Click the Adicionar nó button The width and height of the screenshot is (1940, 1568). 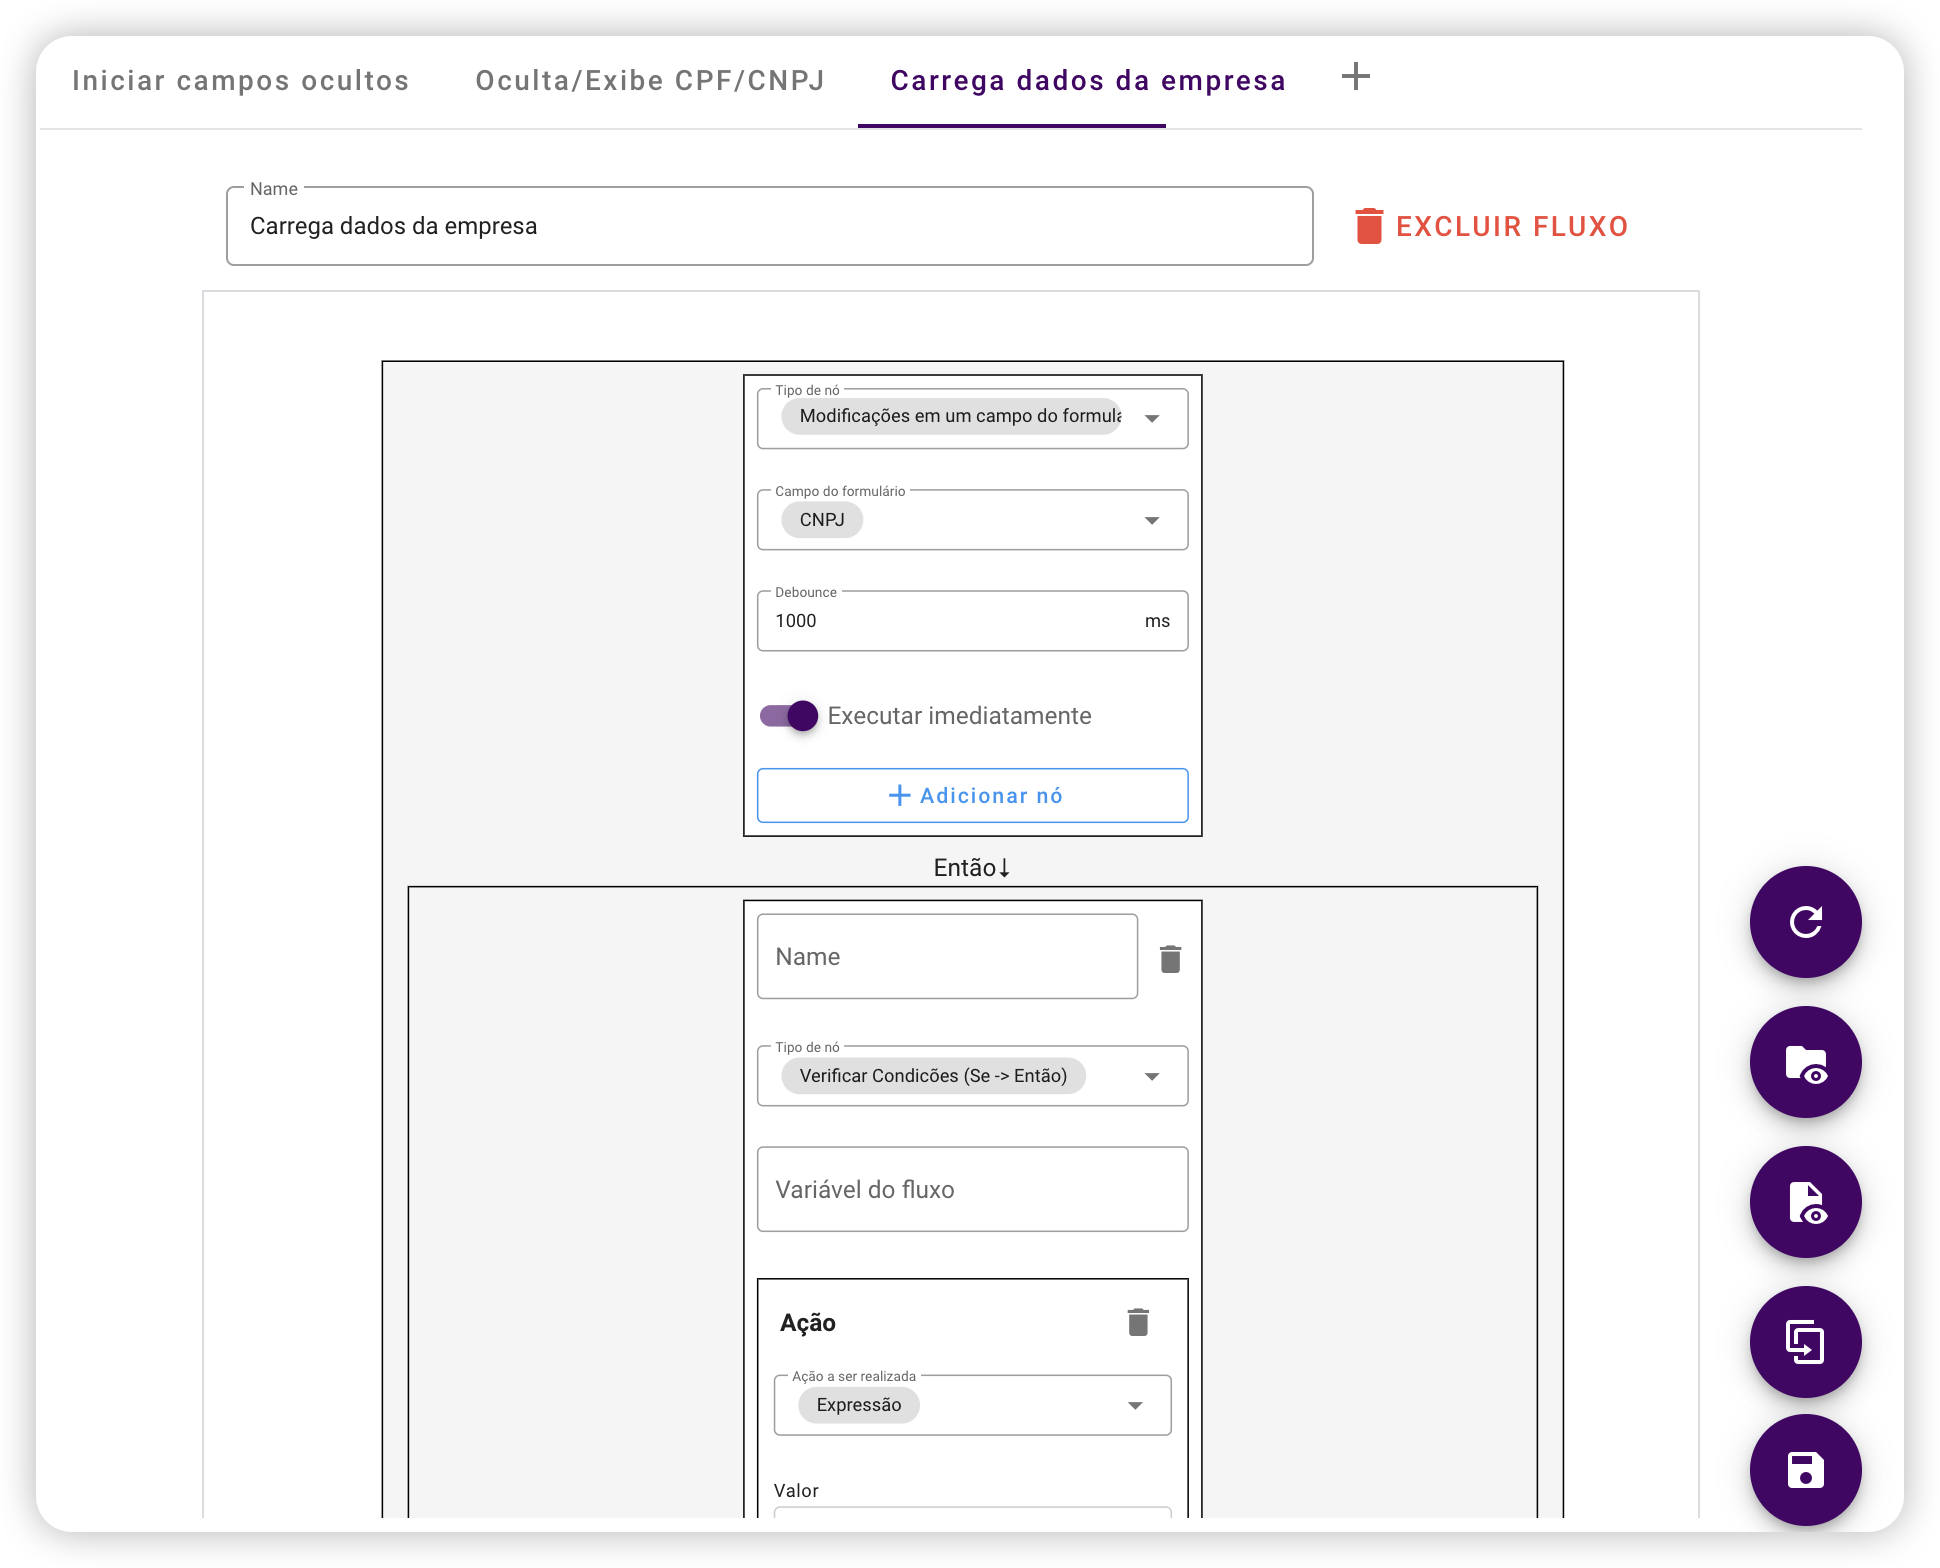click(x=972, y=796)
